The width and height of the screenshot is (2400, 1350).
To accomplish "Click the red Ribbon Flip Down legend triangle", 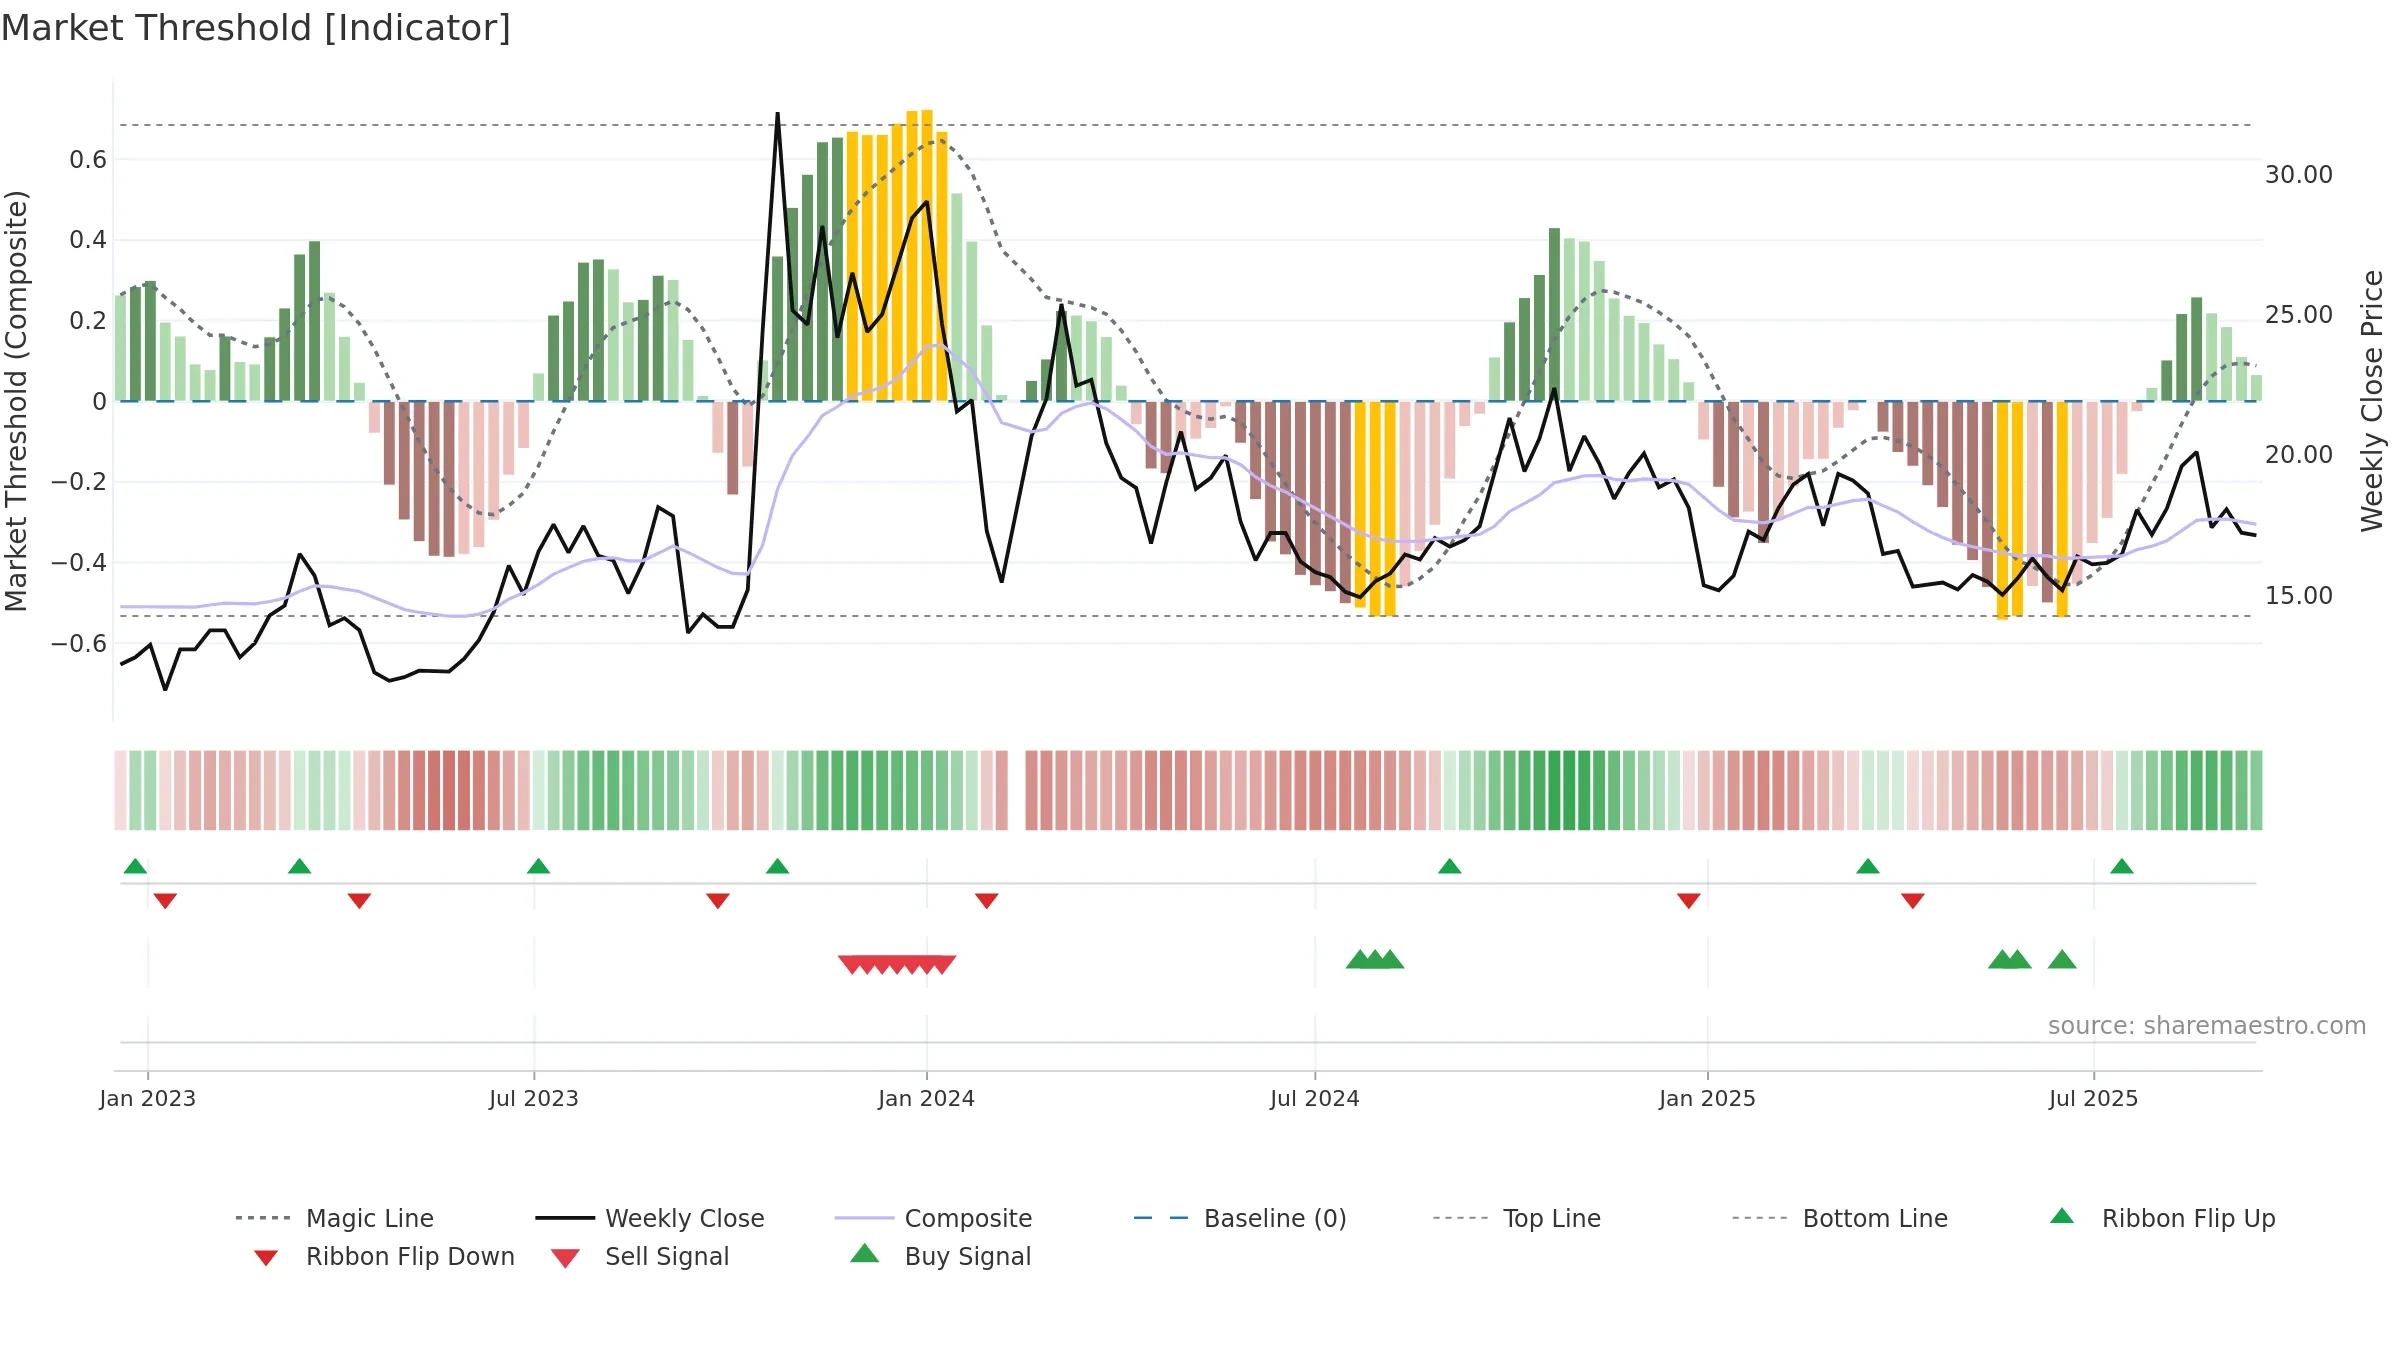I will click(266, 1258).
